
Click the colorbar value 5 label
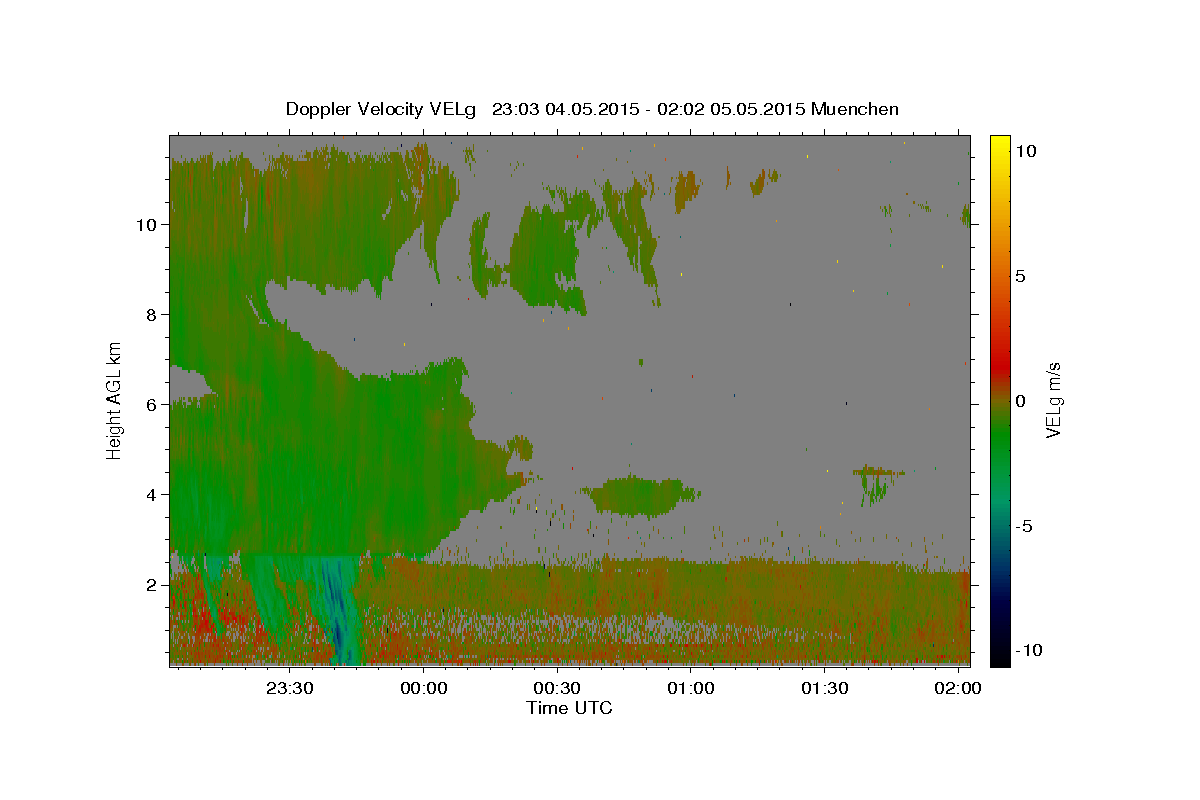[x=1021, y=275]
